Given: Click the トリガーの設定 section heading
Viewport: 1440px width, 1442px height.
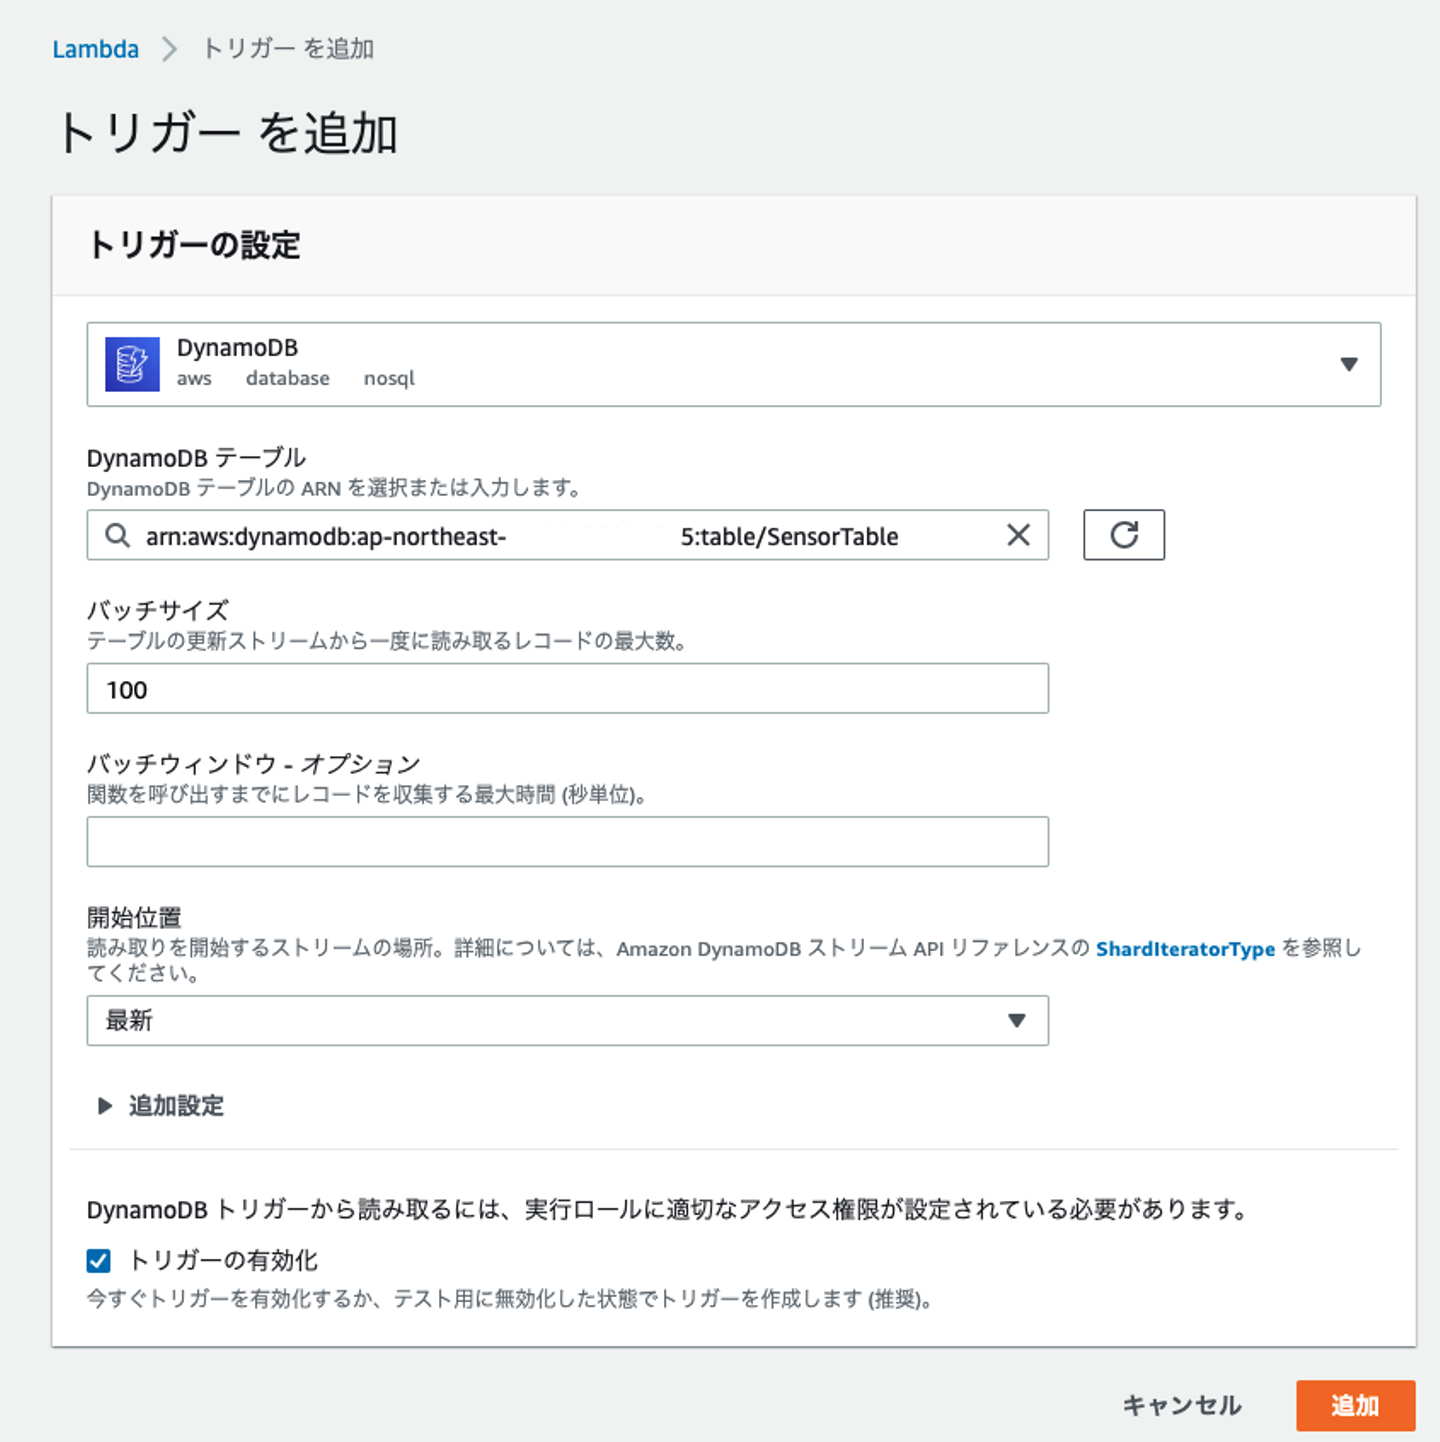Looking at the screenshot, I should pos(194,245).
